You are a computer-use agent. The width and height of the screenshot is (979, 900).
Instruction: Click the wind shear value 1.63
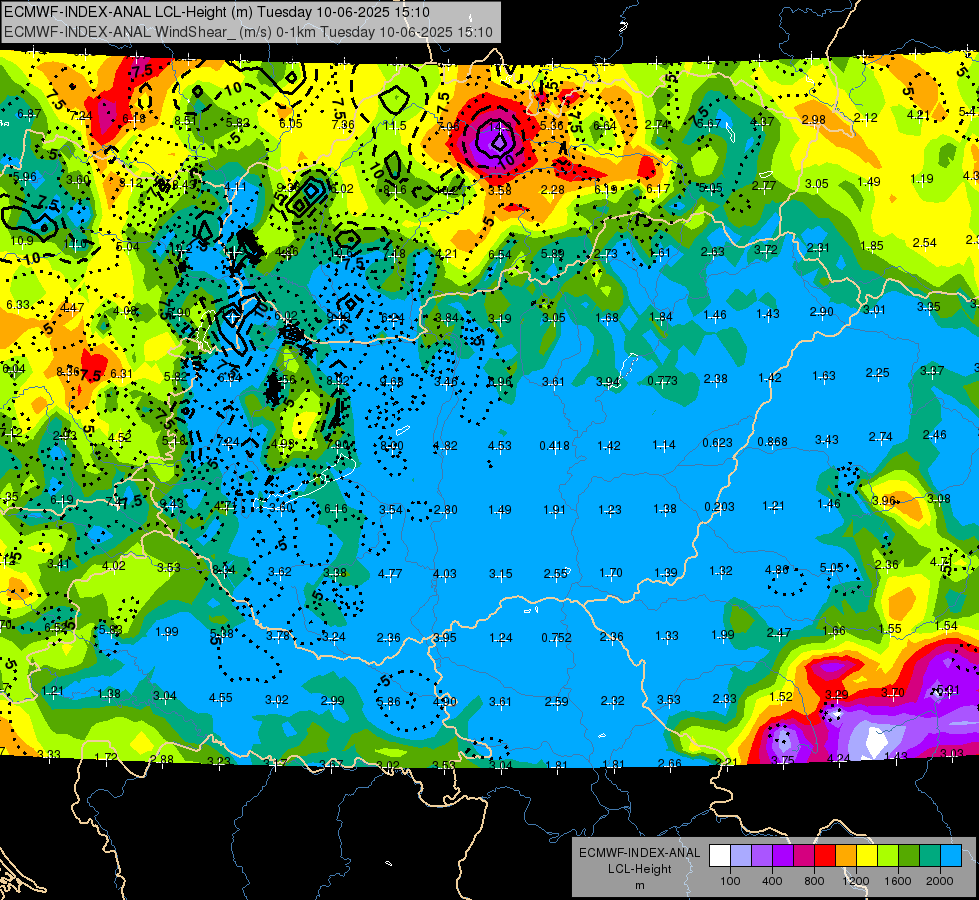(824, 375)
